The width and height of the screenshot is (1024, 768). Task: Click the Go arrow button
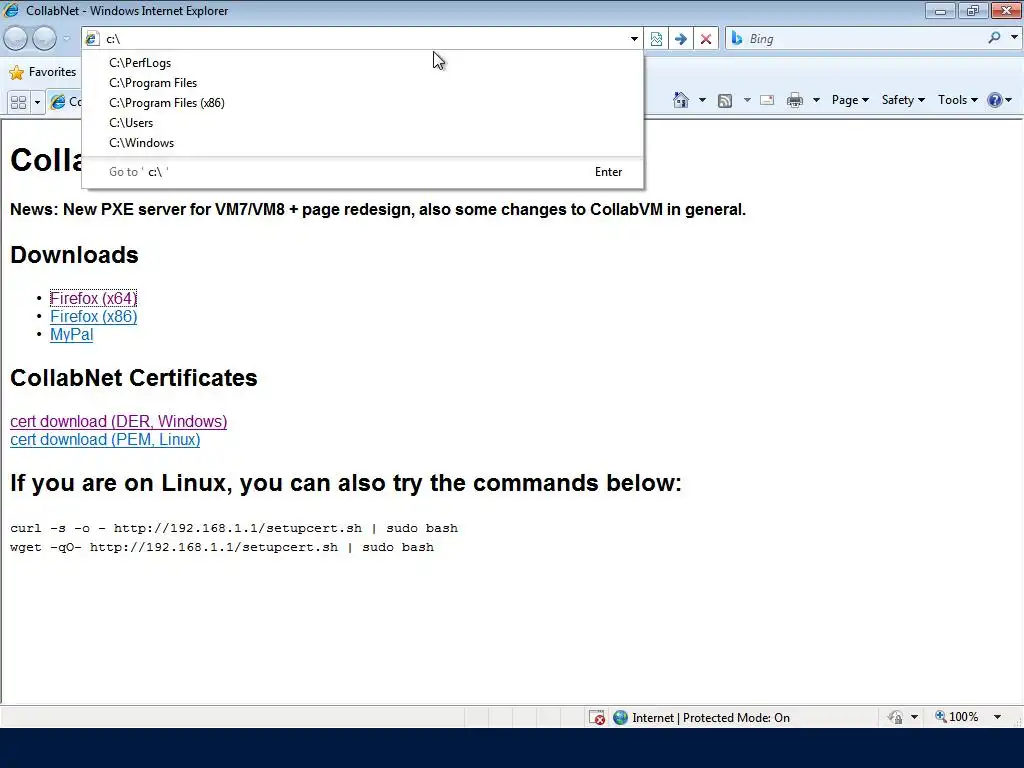[x=680, y=39]
